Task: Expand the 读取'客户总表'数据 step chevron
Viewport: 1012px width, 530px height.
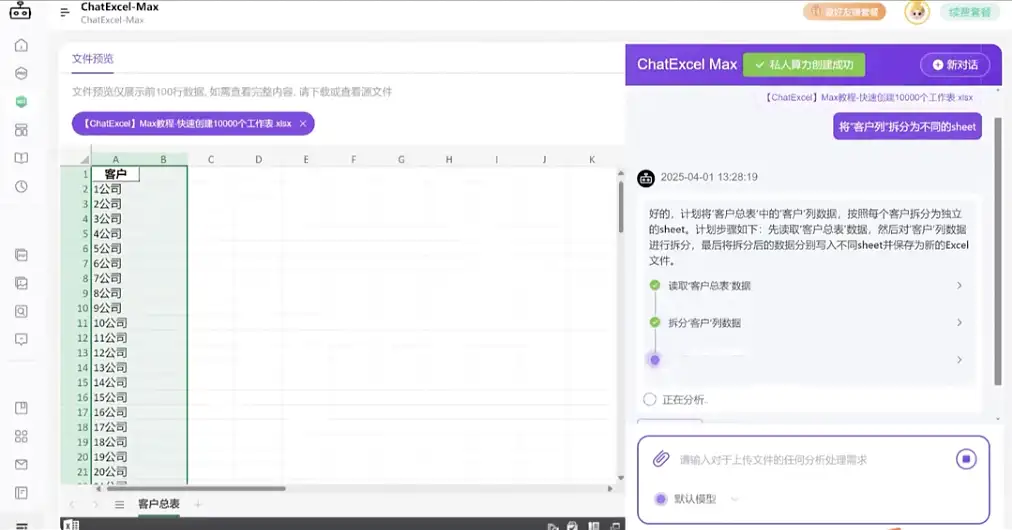Action: tap(959, 285)
